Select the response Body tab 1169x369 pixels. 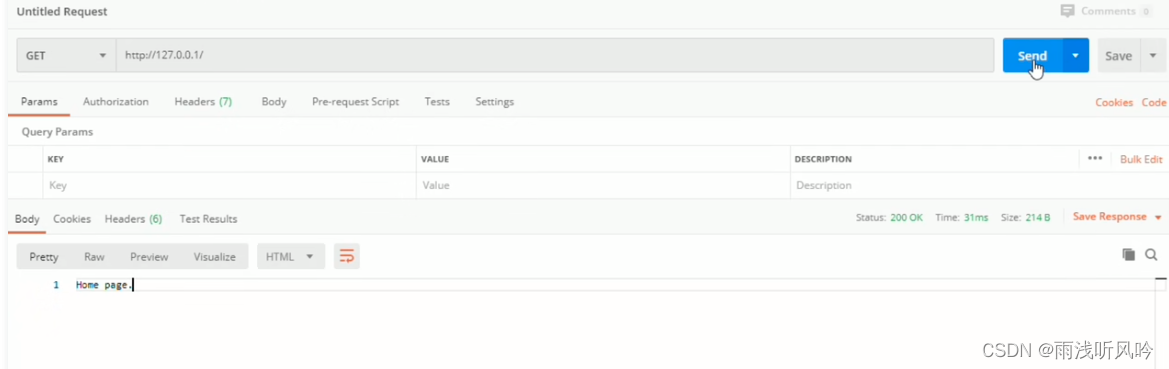pyautogui.click(x=27, y=219)
